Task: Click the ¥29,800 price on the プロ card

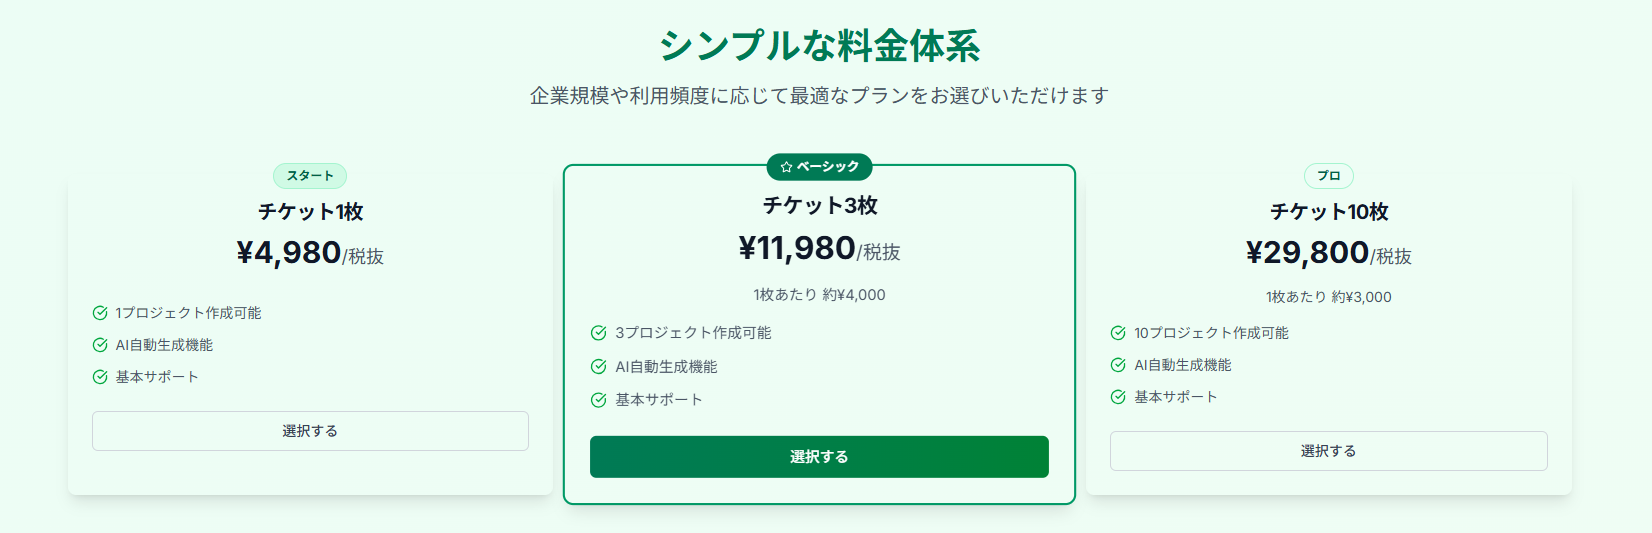Action: [1307, 253]
